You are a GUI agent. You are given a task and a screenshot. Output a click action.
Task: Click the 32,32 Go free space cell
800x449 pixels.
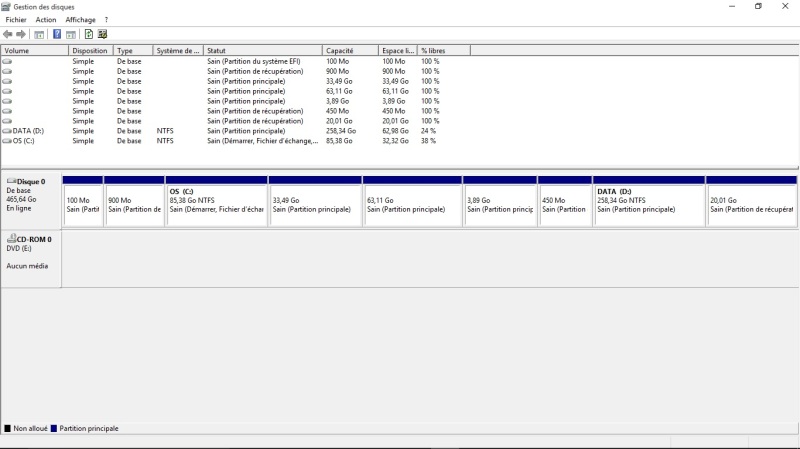[395, 141]
